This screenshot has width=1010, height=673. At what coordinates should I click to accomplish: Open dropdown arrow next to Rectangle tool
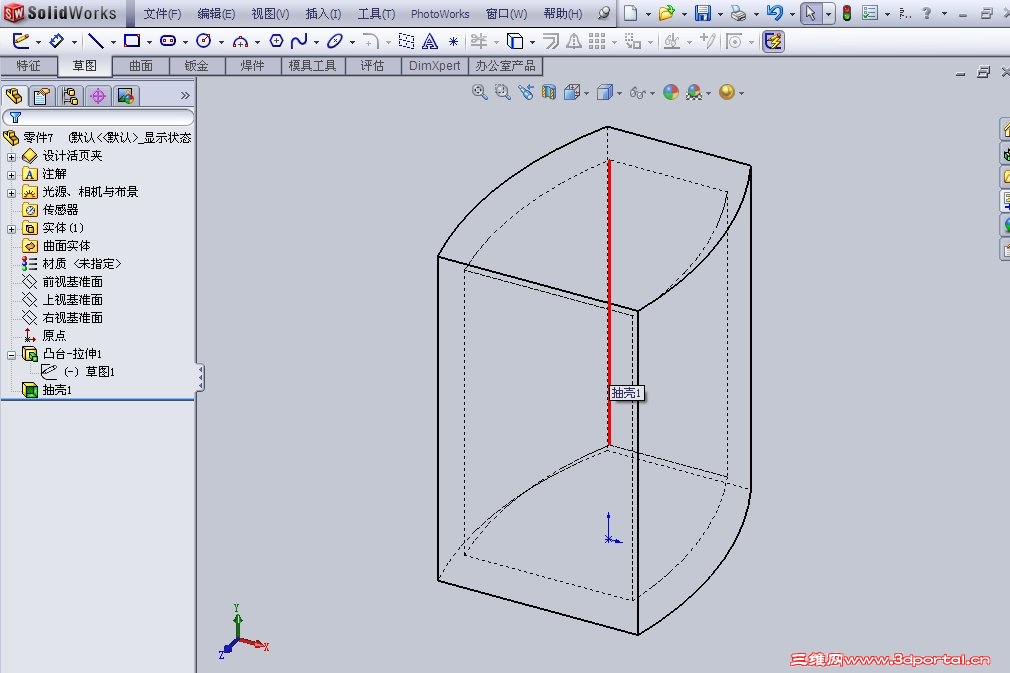coord(149,43)
